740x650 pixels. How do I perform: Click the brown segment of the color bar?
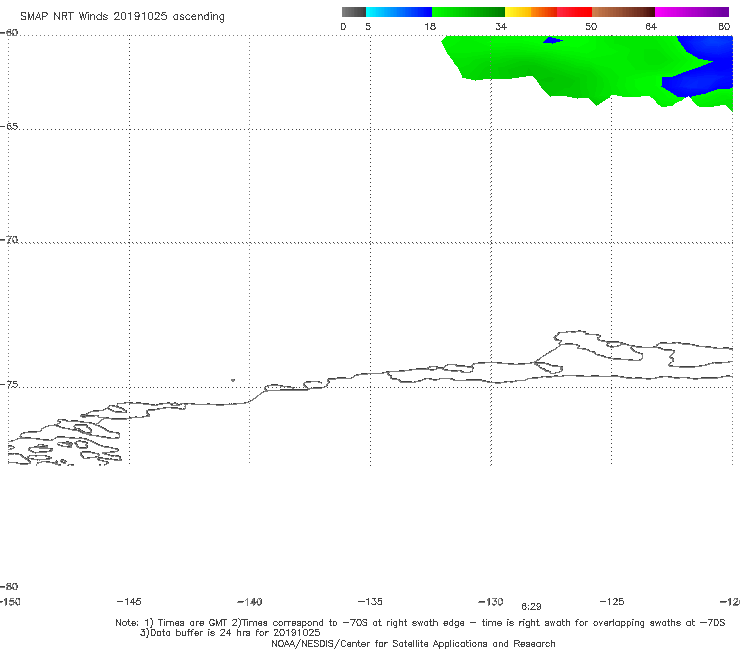[x=623, y=12]
